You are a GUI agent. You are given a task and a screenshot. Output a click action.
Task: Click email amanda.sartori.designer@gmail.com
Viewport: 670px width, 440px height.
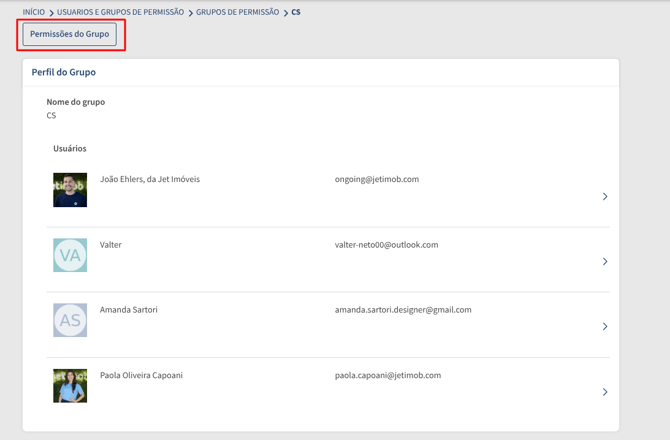[403, 310]
